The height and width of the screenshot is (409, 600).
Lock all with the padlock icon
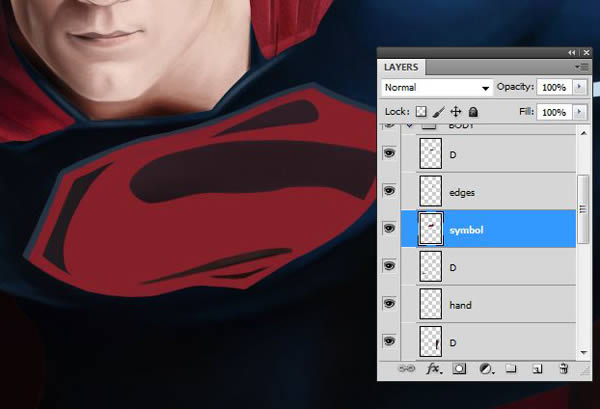tap(473, 112)
